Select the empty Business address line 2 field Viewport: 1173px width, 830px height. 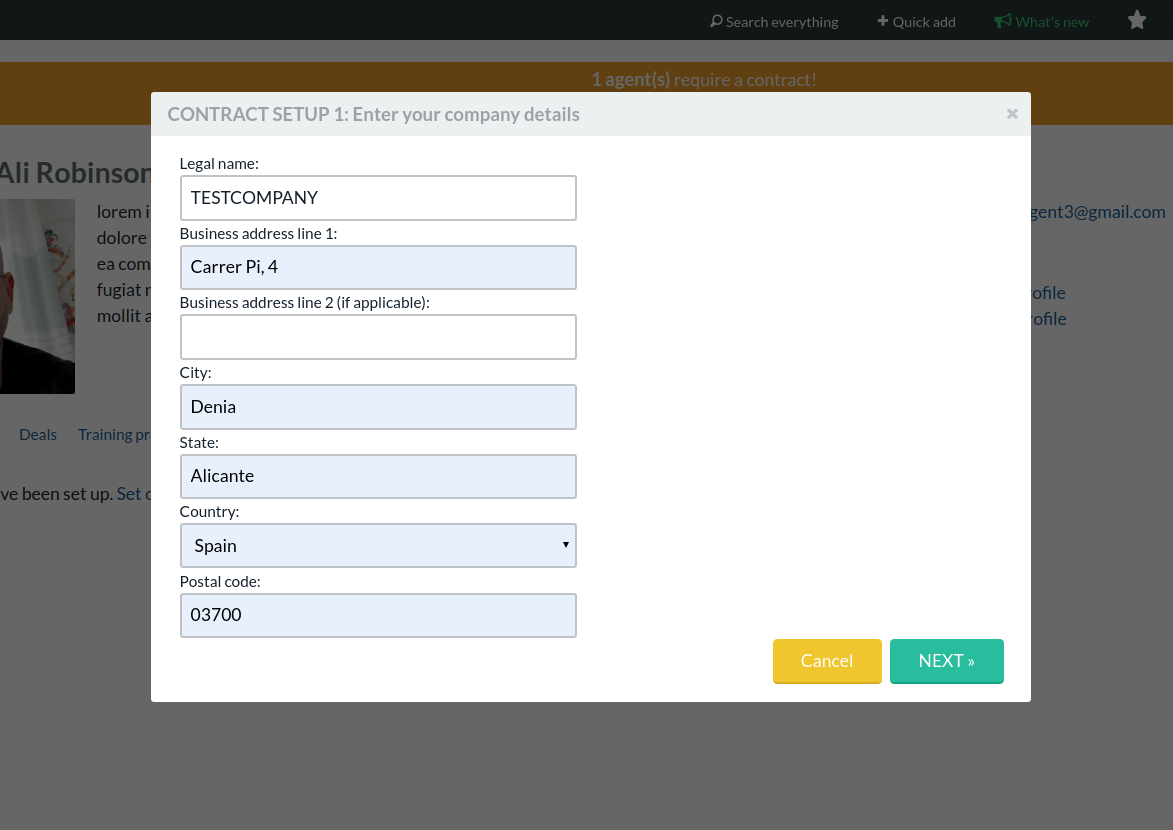[x=378, y=337]
